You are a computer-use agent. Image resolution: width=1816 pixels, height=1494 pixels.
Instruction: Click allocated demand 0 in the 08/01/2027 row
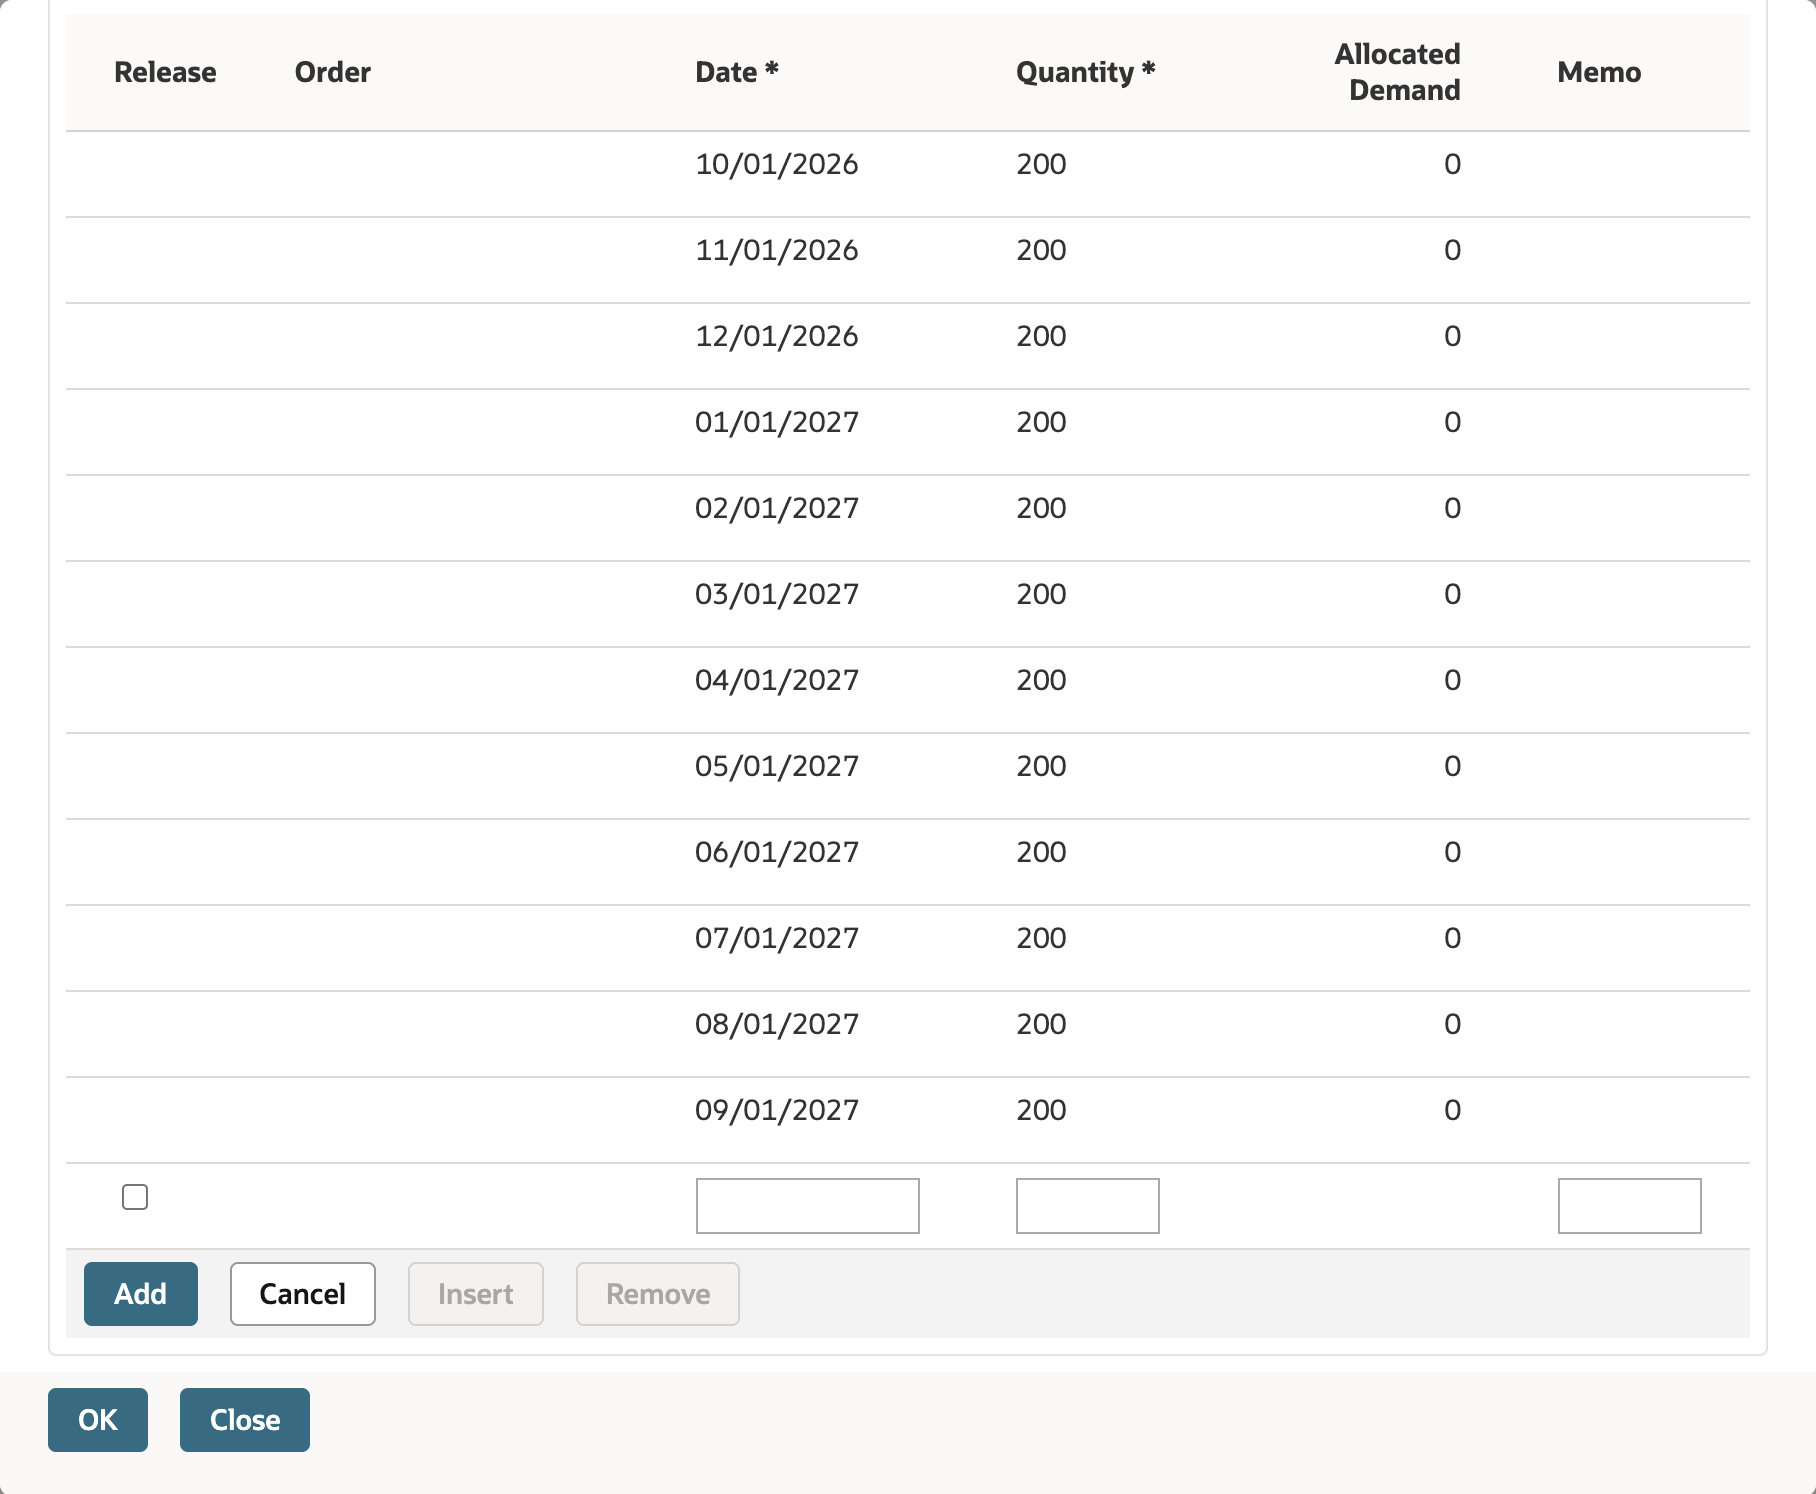click(x=1452, y=1024)
